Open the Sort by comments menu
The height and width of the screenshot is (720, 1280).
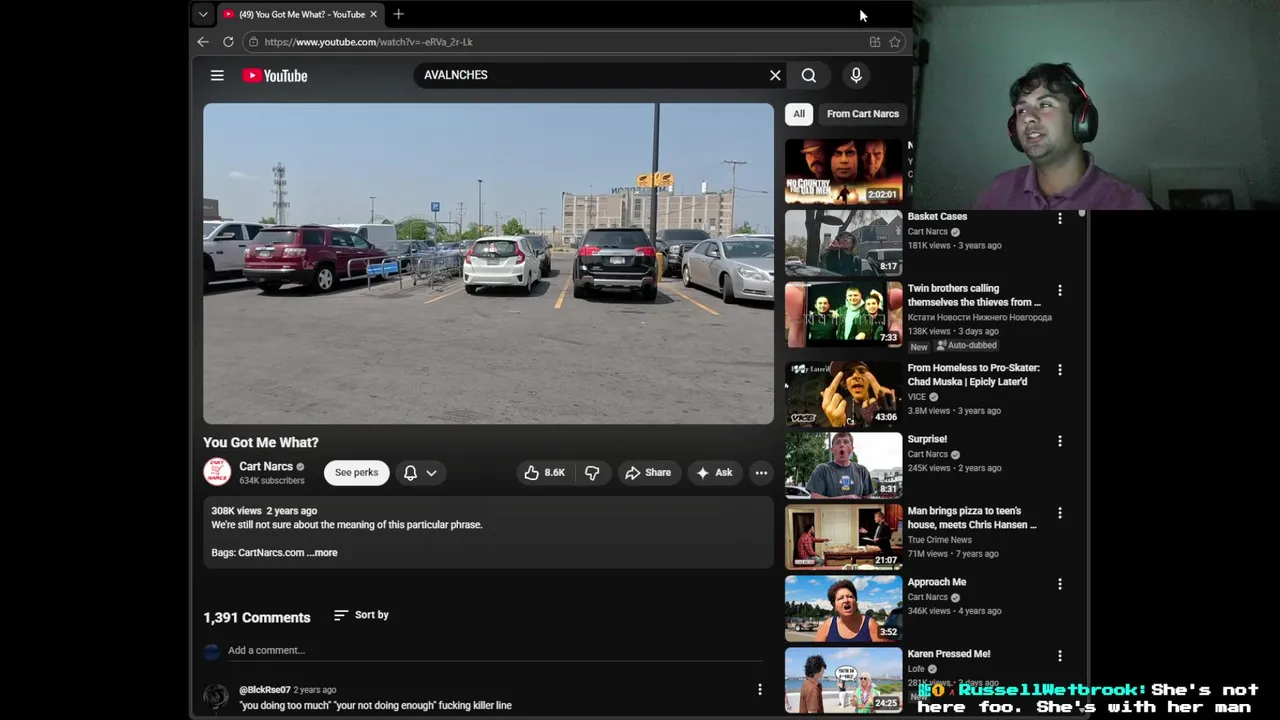coord(361,615)
